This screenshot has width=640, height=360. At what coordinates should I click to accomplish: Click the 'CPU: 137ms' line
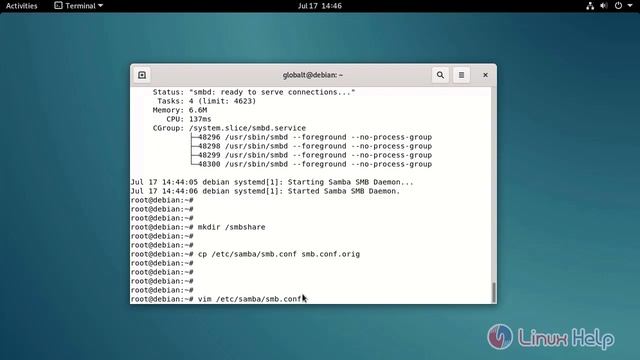(x=189, y=119)
